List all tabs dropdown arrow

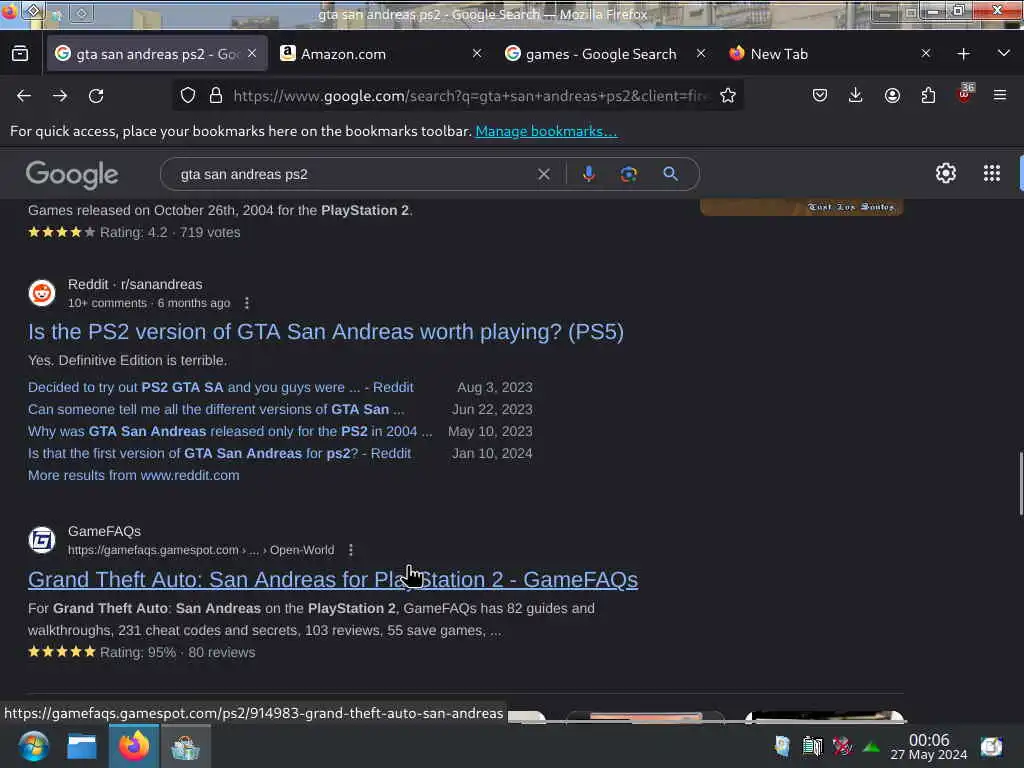(1003, 53)
